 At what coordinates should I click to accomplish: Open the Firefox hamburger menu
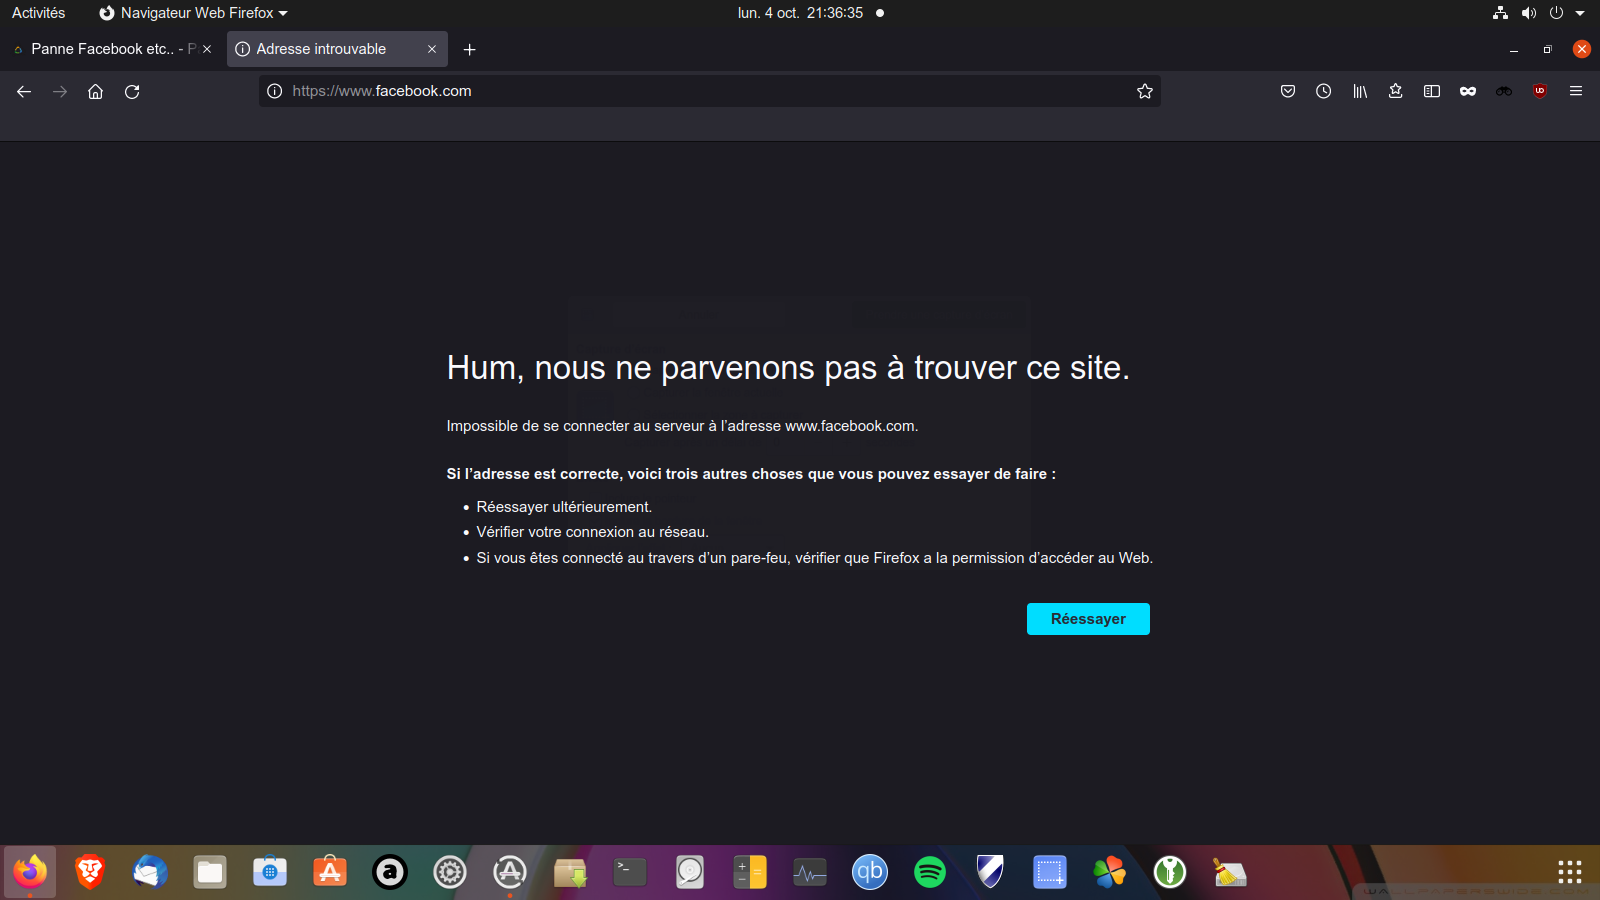pos(1576,91)
